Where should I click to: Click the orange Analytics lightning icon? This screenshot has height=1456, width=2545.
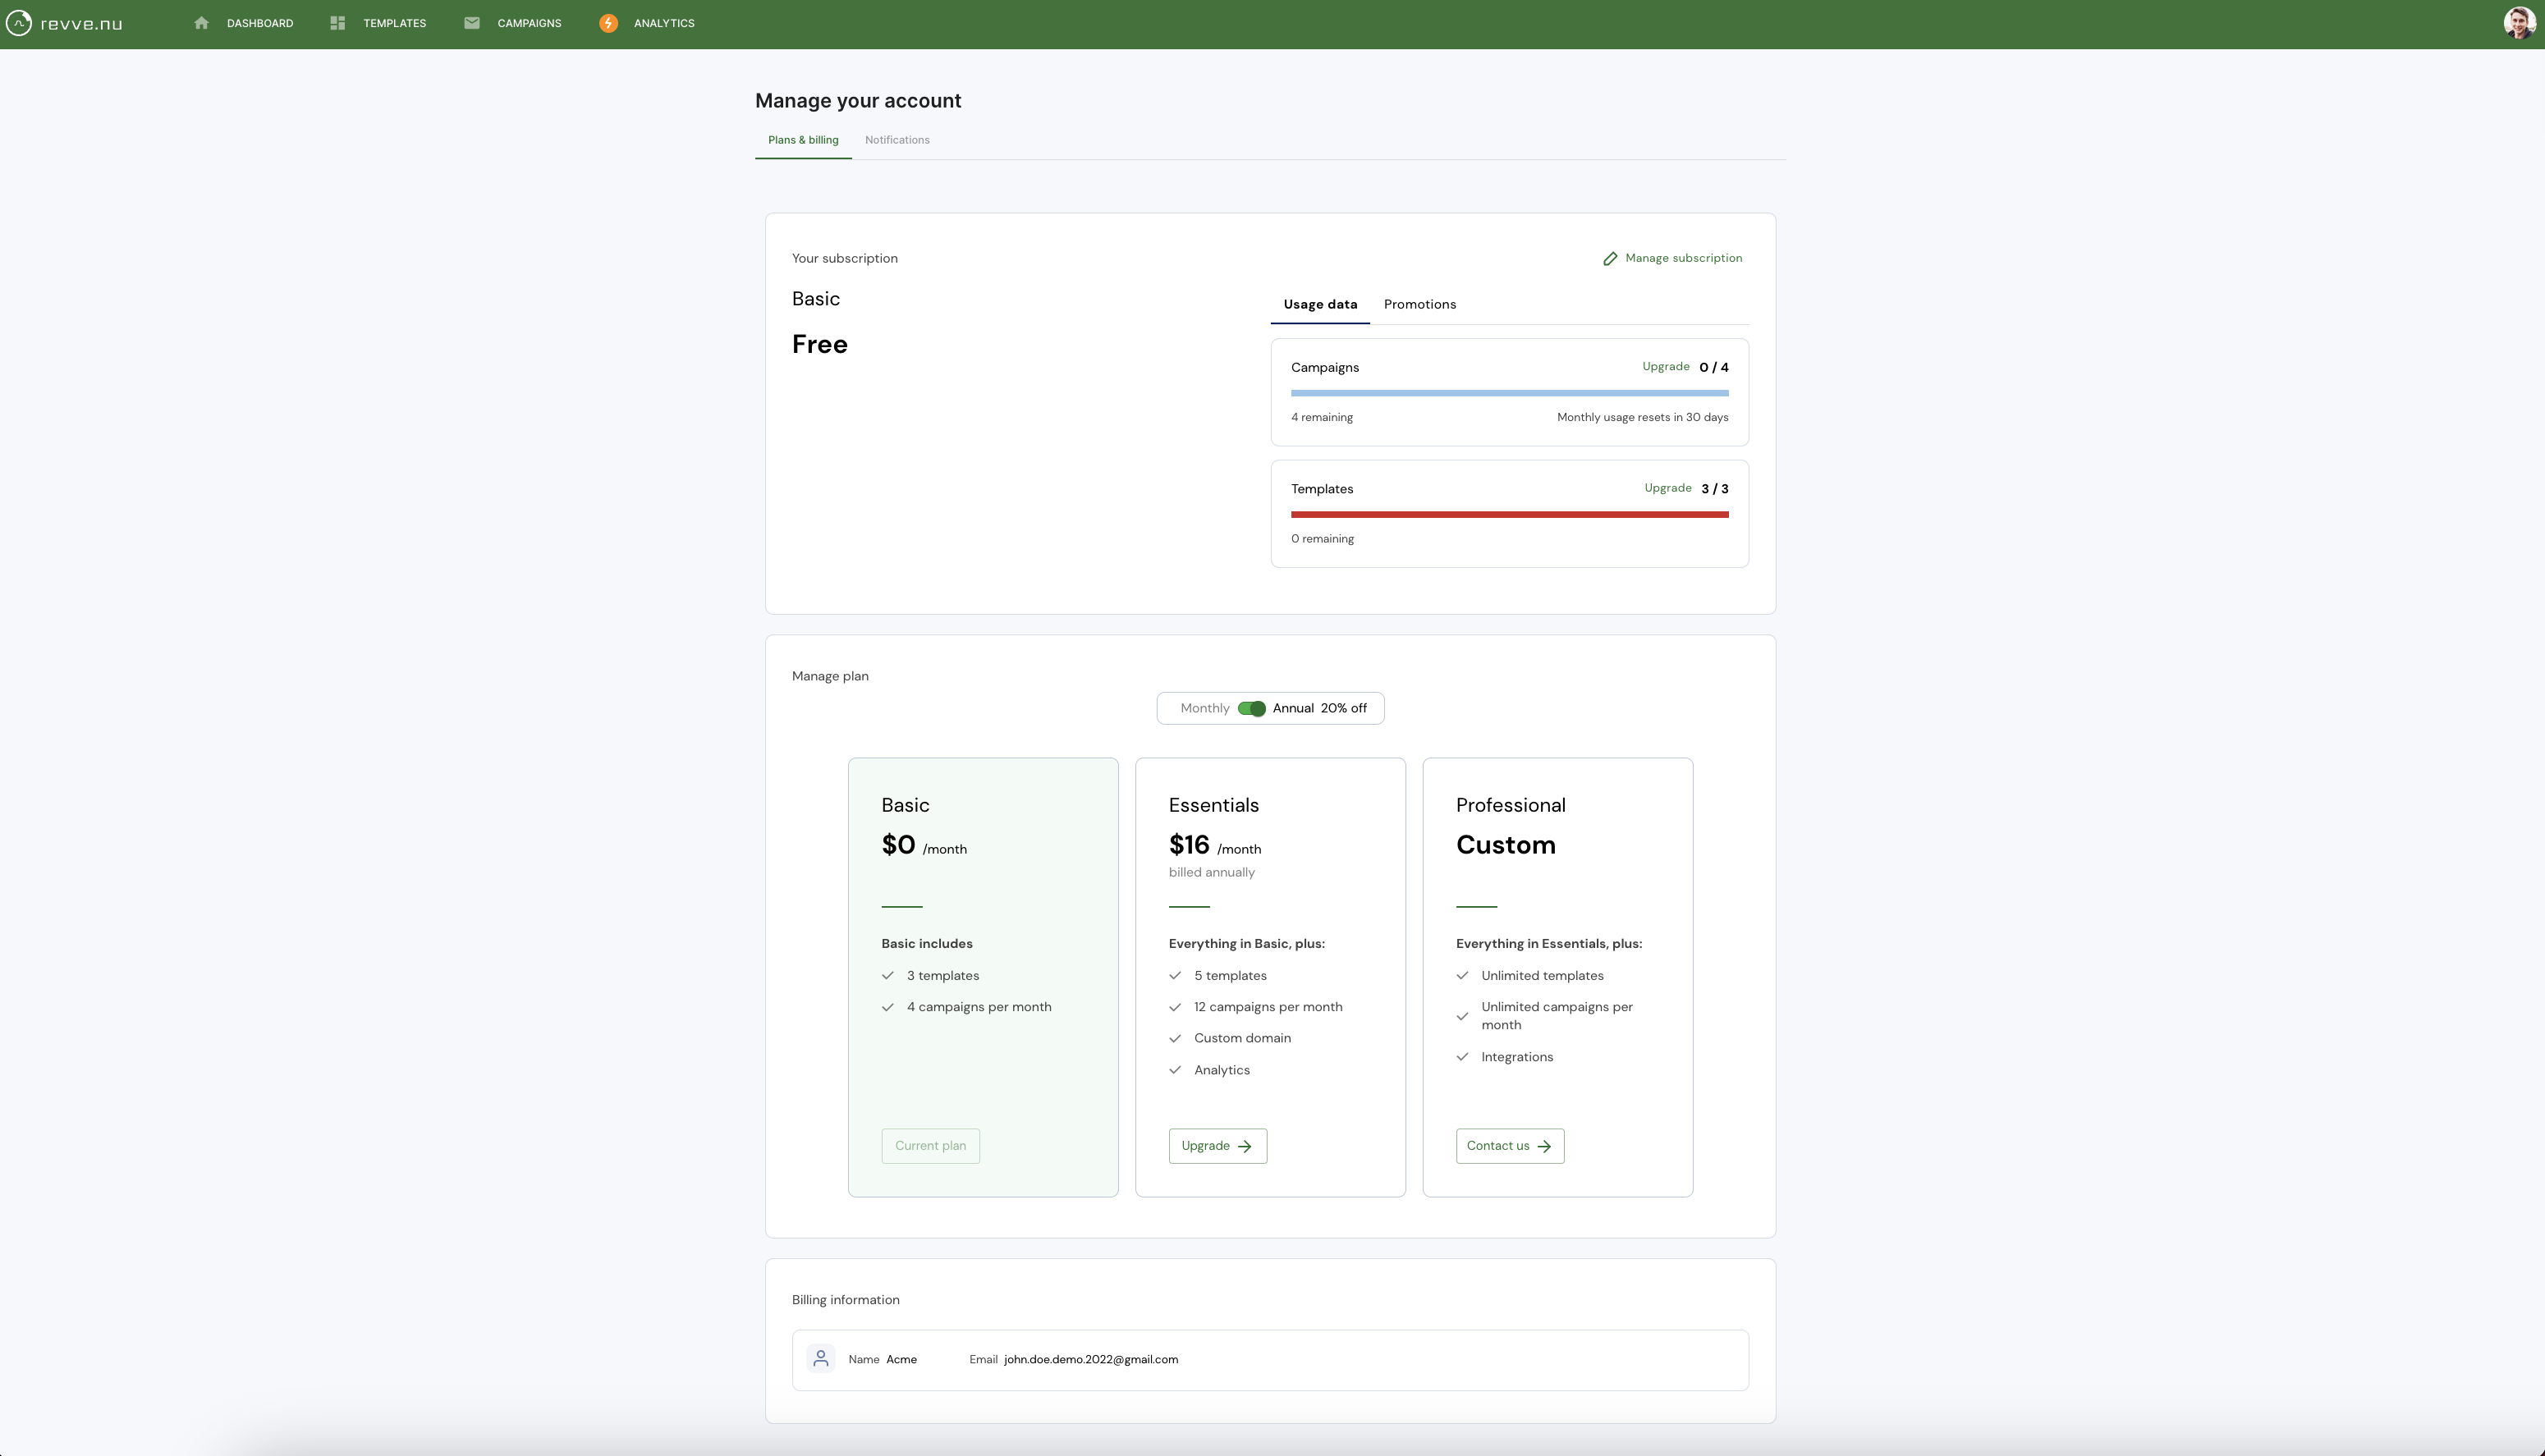click(608, 23)
